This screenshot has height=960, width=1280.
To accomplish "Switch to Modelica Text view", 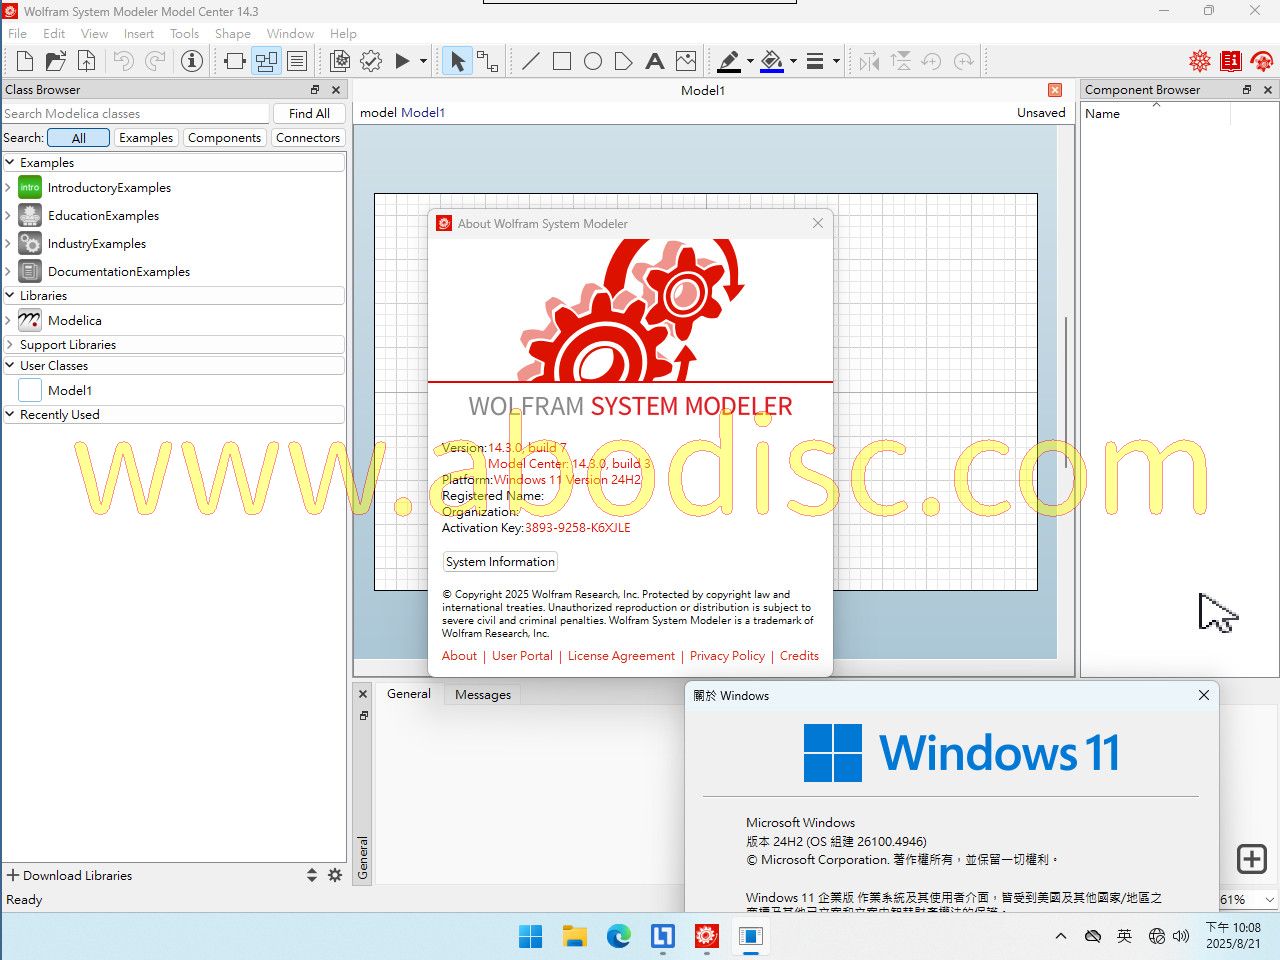I will coord(297,61).
